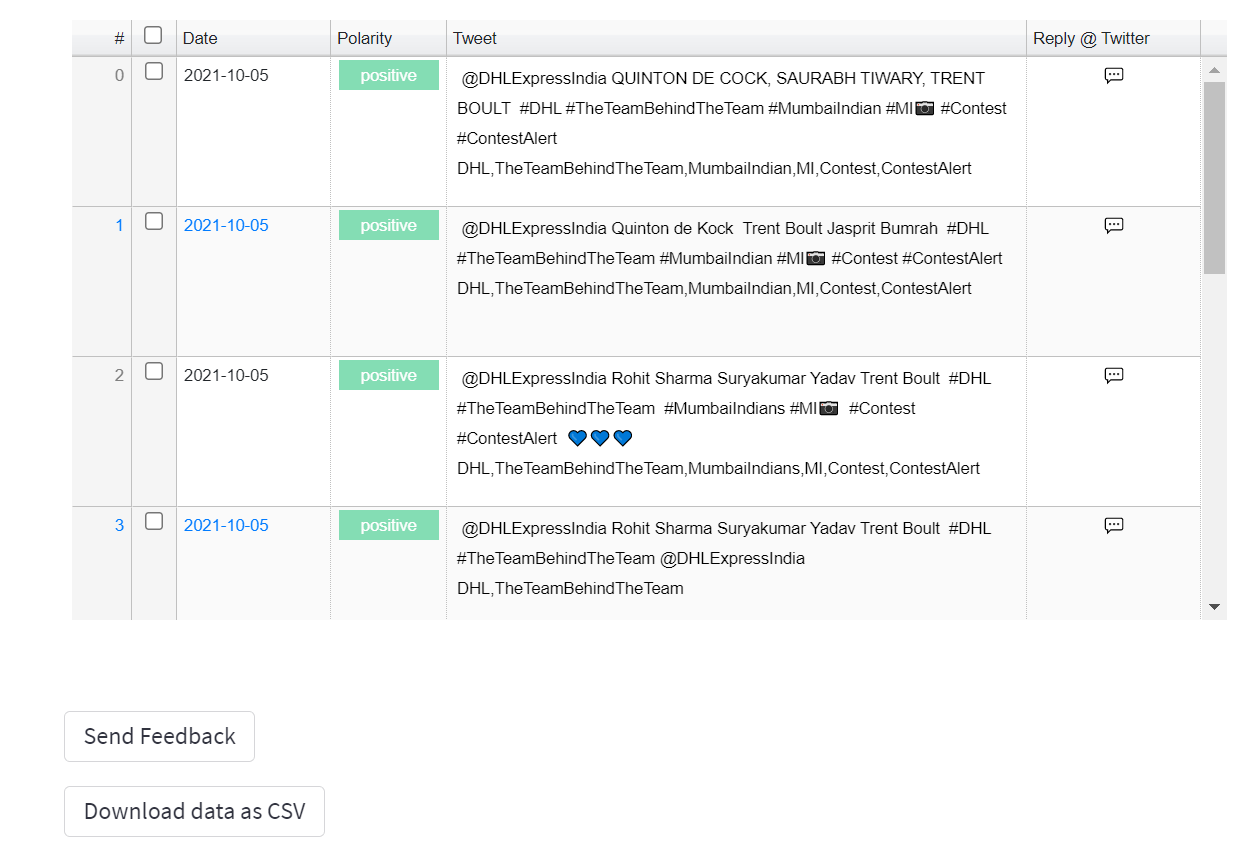Click the reply icon on tweet 3
Viewport: 1252px width, 844px height.
coord(1113,525)
